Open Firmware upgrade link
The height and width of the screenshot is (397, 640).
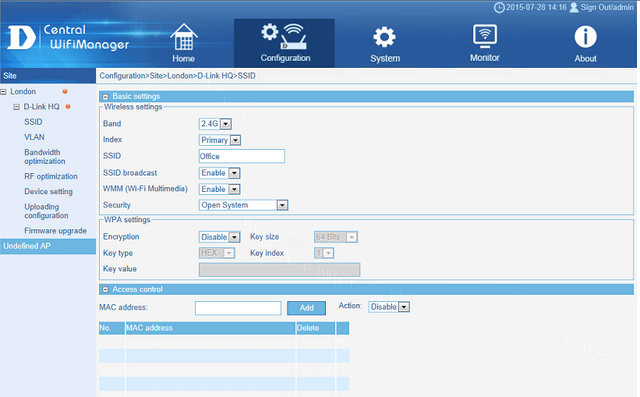click(x=55, y=231)
